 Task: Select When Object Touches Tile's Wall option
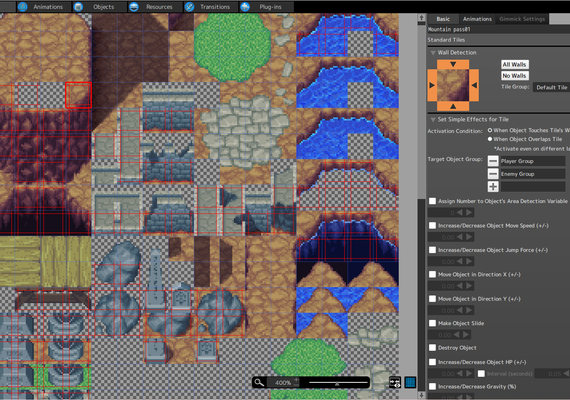coord(490,130)
